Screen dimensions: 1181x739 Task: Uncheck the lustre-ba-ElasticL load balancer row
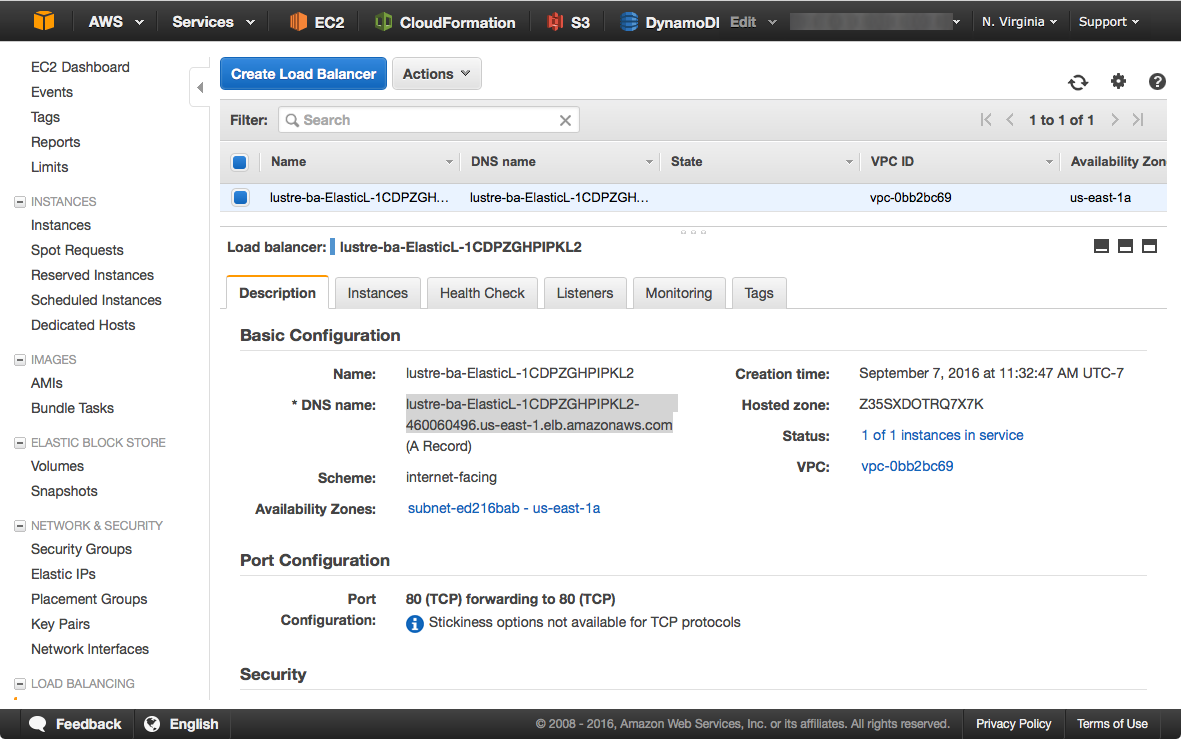pos(240,197)
